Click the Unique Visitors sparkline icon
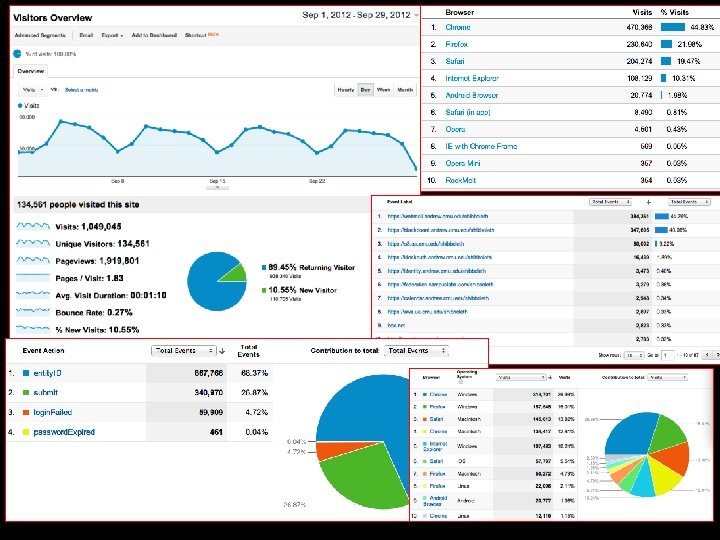720x540 pixels. pyautogui.click(x=33, y=243)
